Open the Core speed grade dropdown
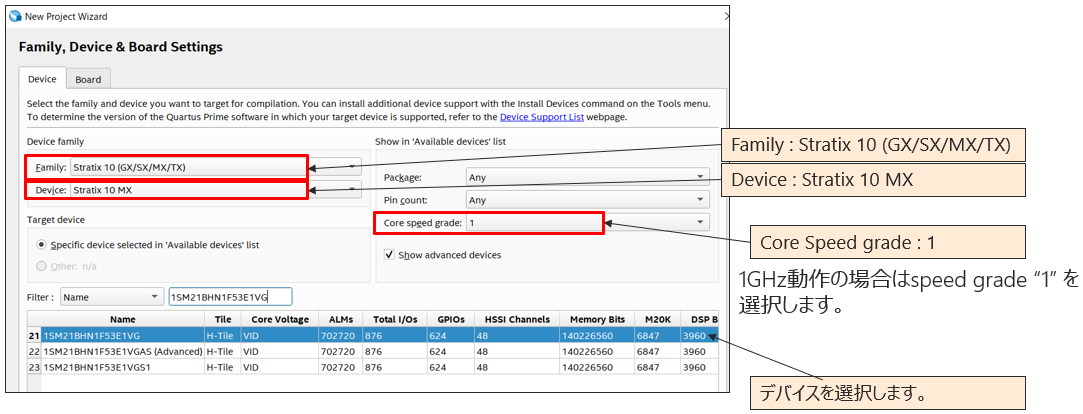1083x414 pixels. [700, 222]
